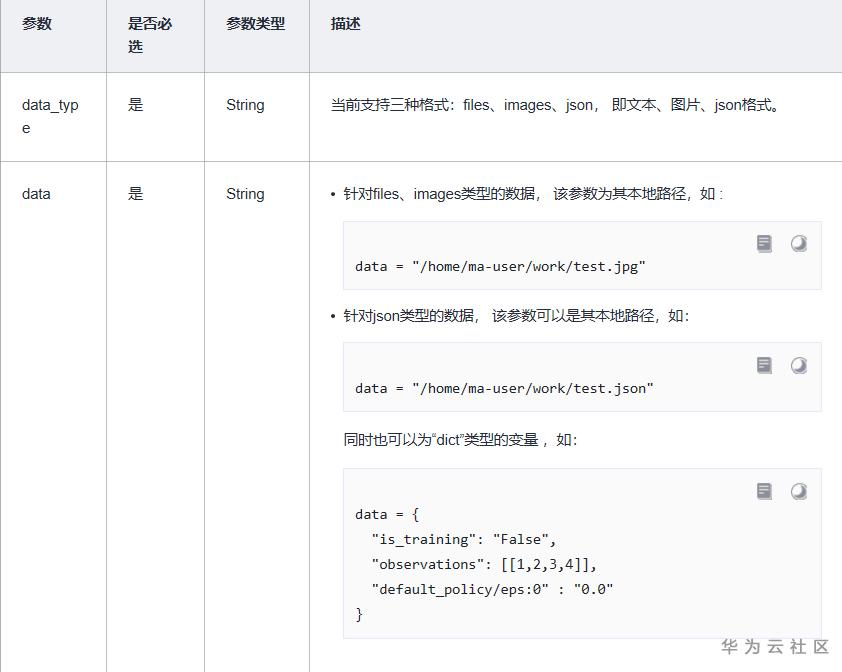The width and height of the screenshot is (842, 672).
Task: Click copy icon on test.jpg code block
Action: coord(765,244)
